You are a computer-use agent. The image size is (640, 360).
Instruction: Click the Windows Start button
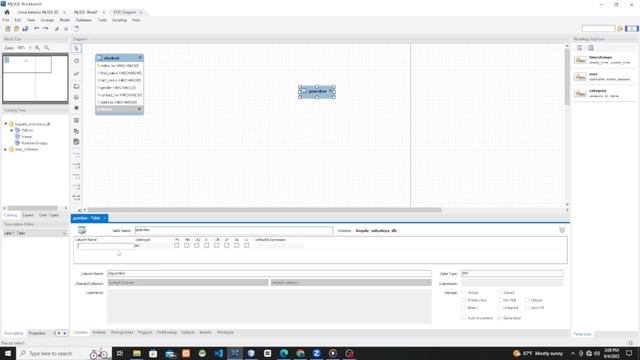click(x=8, y=353)
